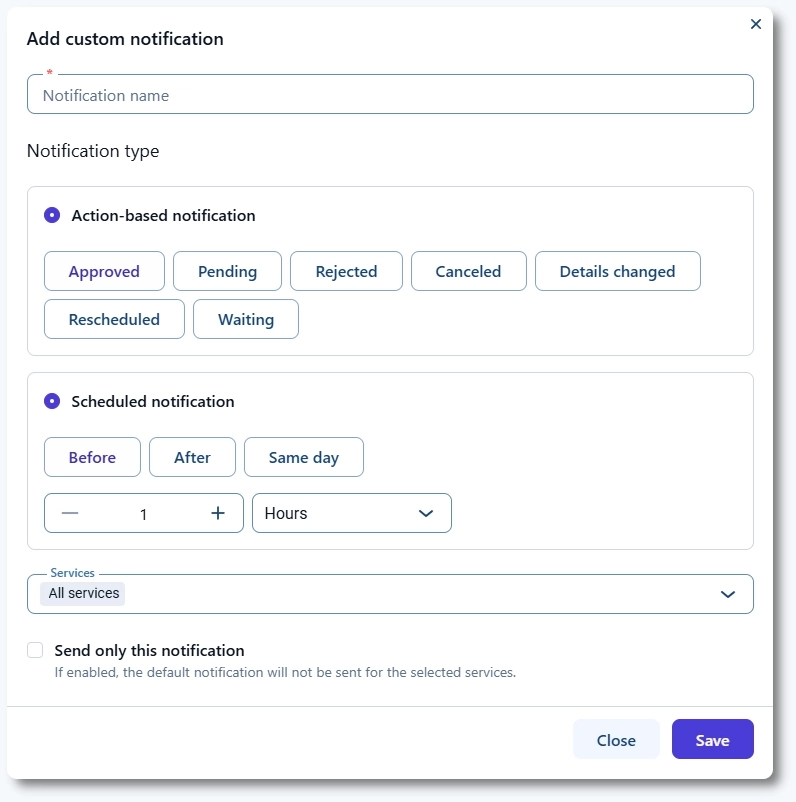Click the minus icon to decrease hours
The width and height of the screenshot is (796, 802).
point(70,513)
